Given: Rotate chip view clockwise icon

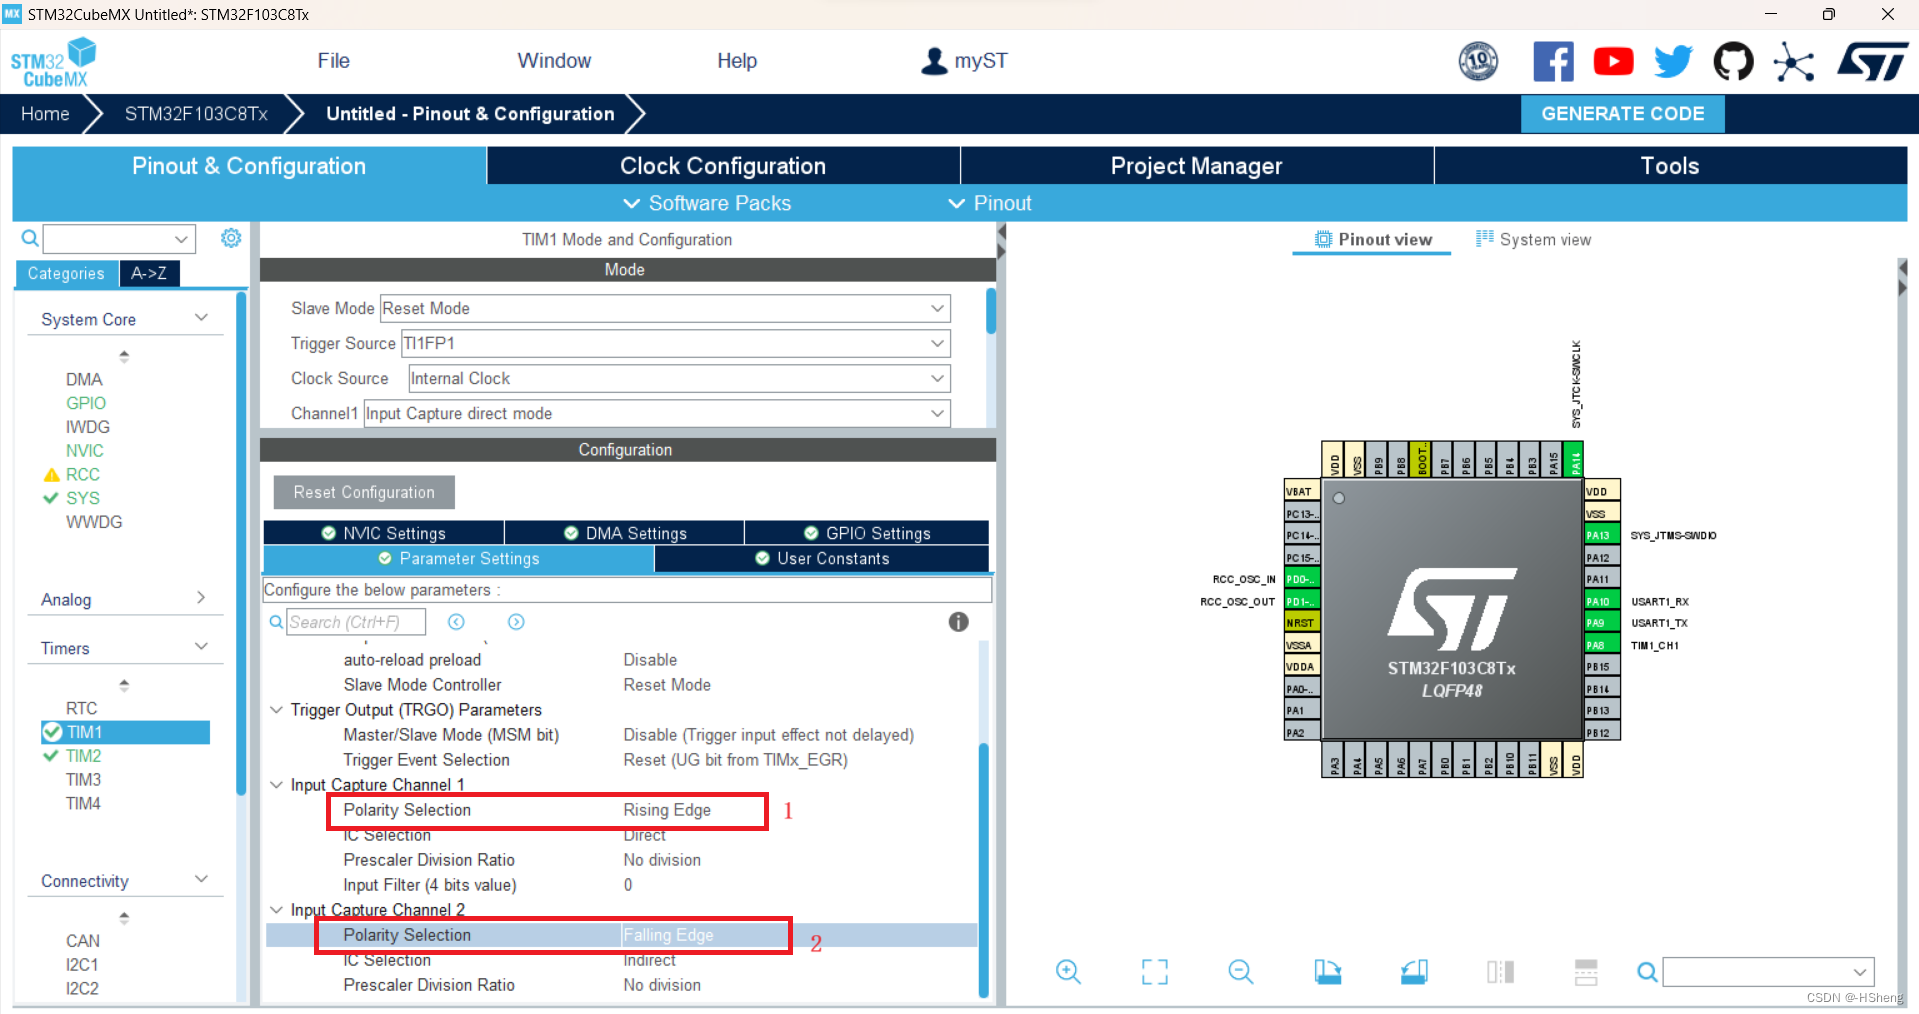Looking at the screenshot, I should (x=1327, y=971).
